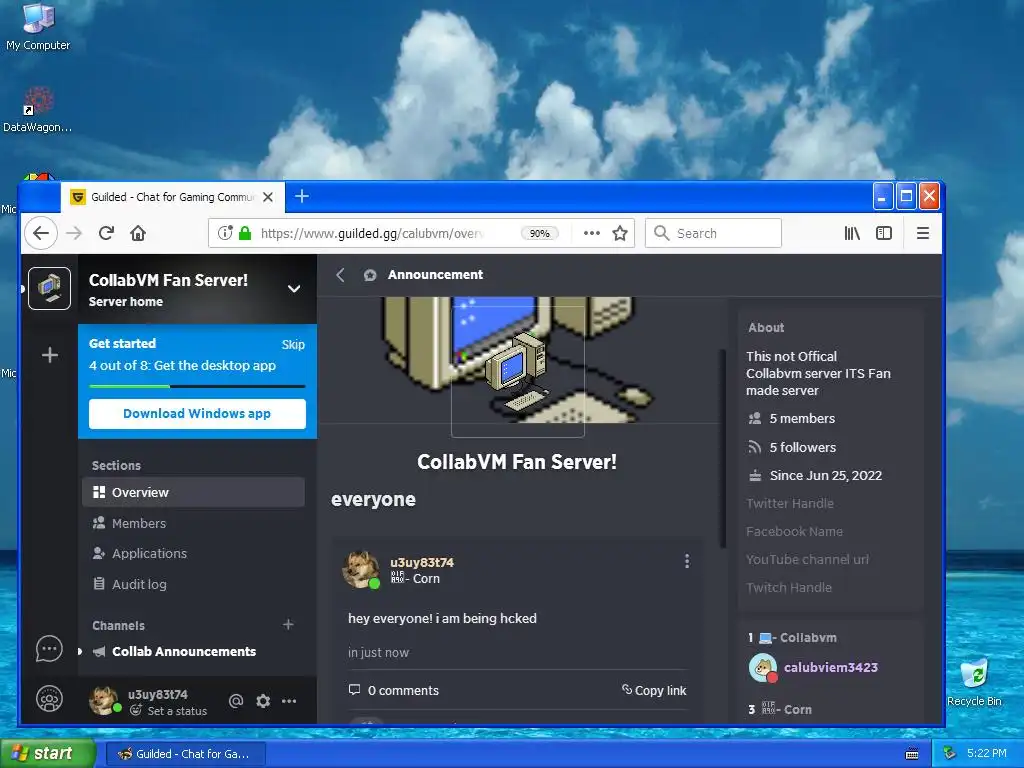The image size is (1024, 768).
Task: Open DataWagon desktop shortcut
Action: point(37,110)
